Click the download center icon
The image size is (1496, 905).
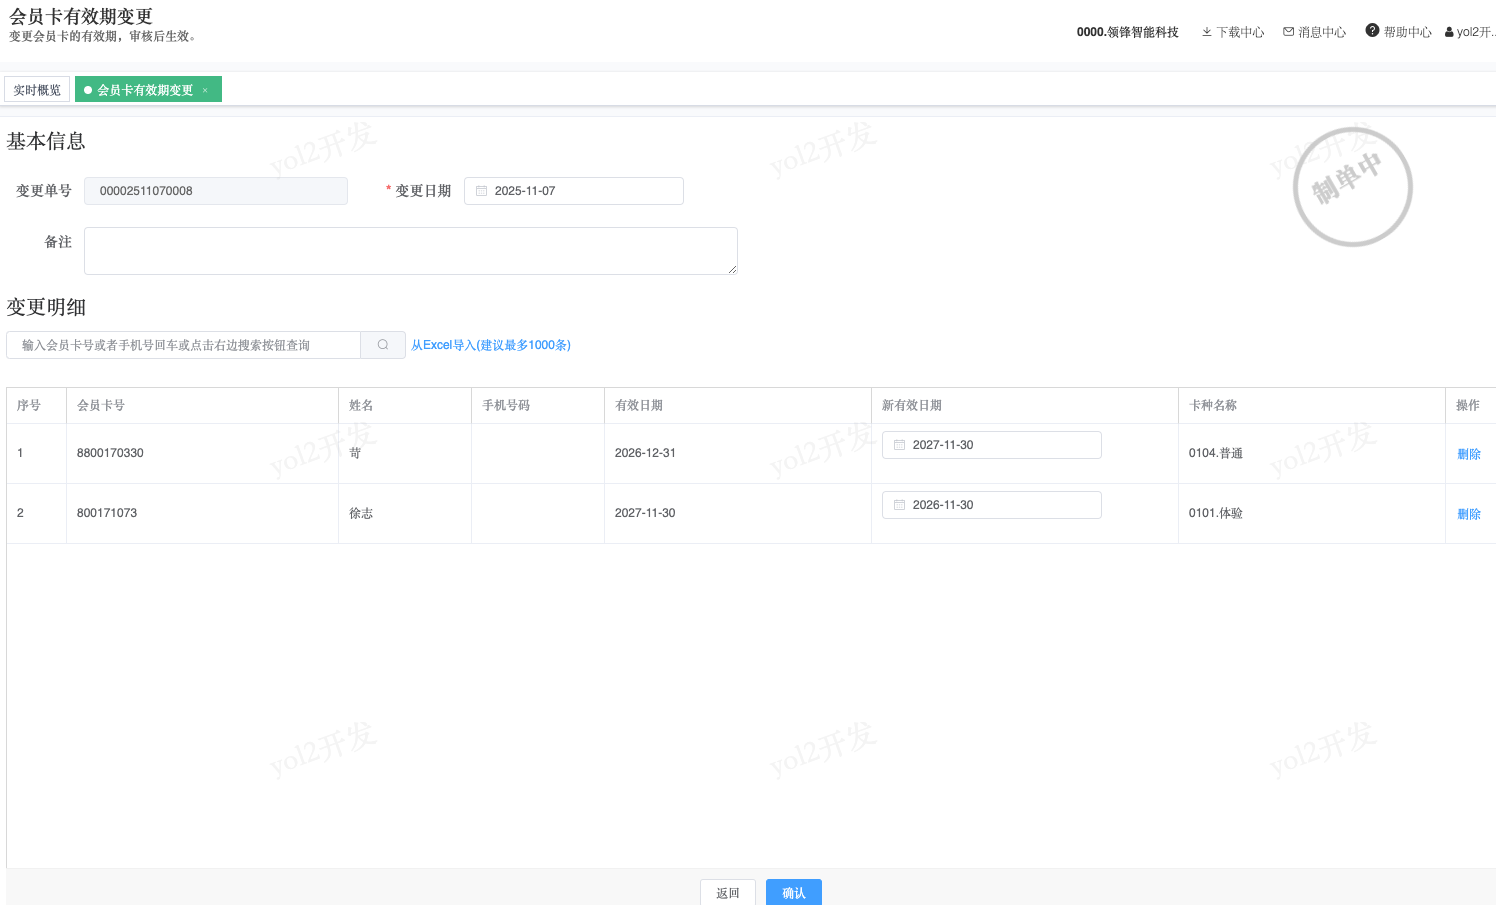1207,32
